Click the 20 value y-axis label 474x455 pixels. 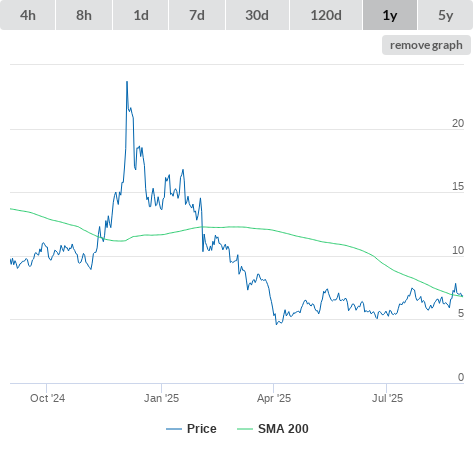(458, 124)
